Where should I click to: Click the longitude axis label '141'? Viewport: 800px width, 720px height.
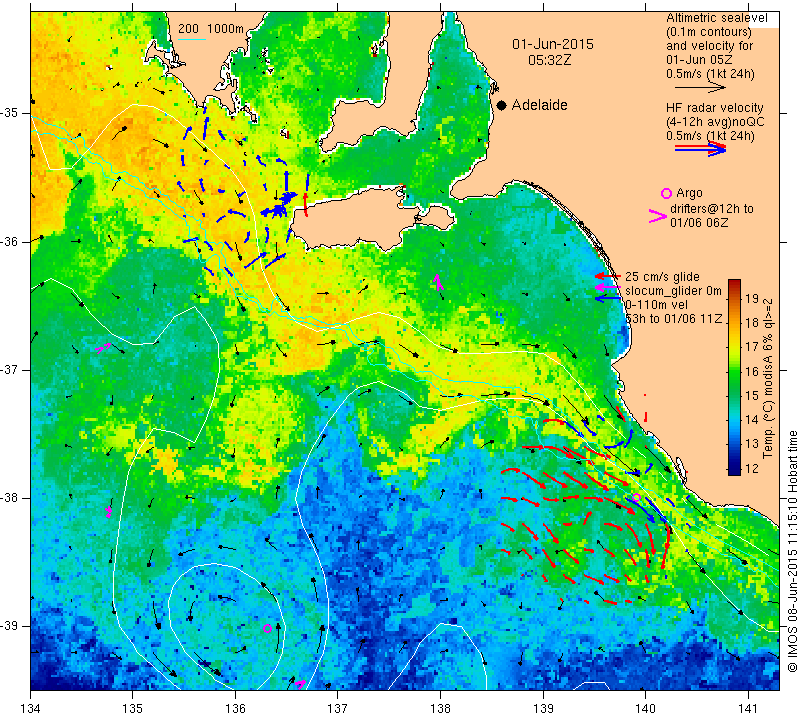click(748, 709)
